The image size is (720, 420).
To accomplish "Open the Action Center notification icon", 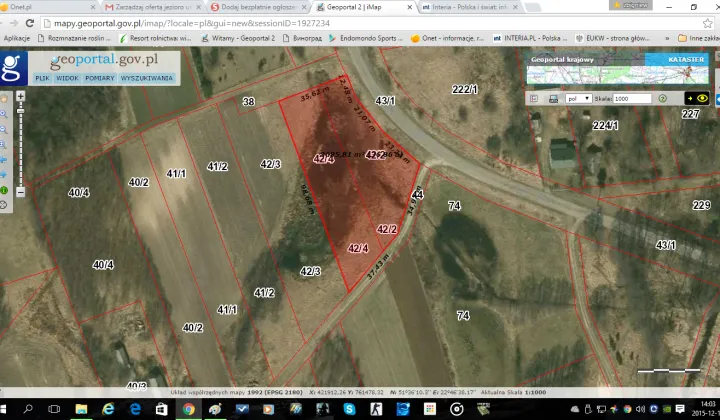I will (680, 409).
